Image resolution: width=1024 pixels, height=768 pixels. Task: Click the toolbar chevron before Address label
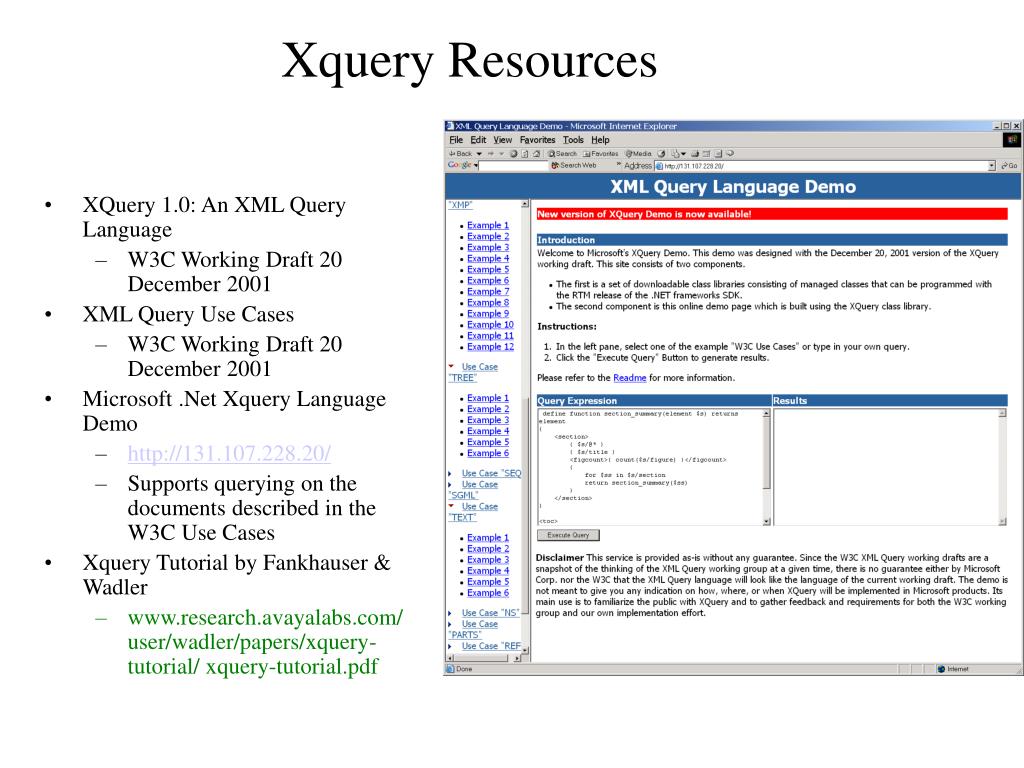(x=618, y=165)
